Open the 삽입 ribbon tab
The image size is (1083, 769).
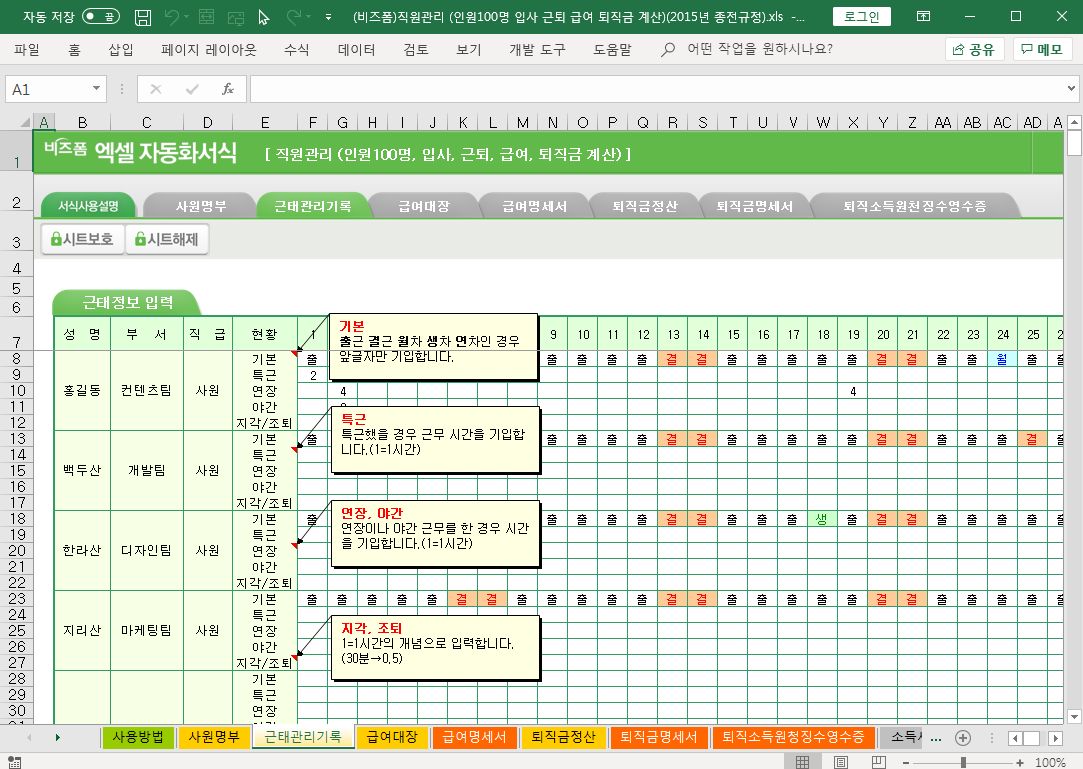pos(121,49)
